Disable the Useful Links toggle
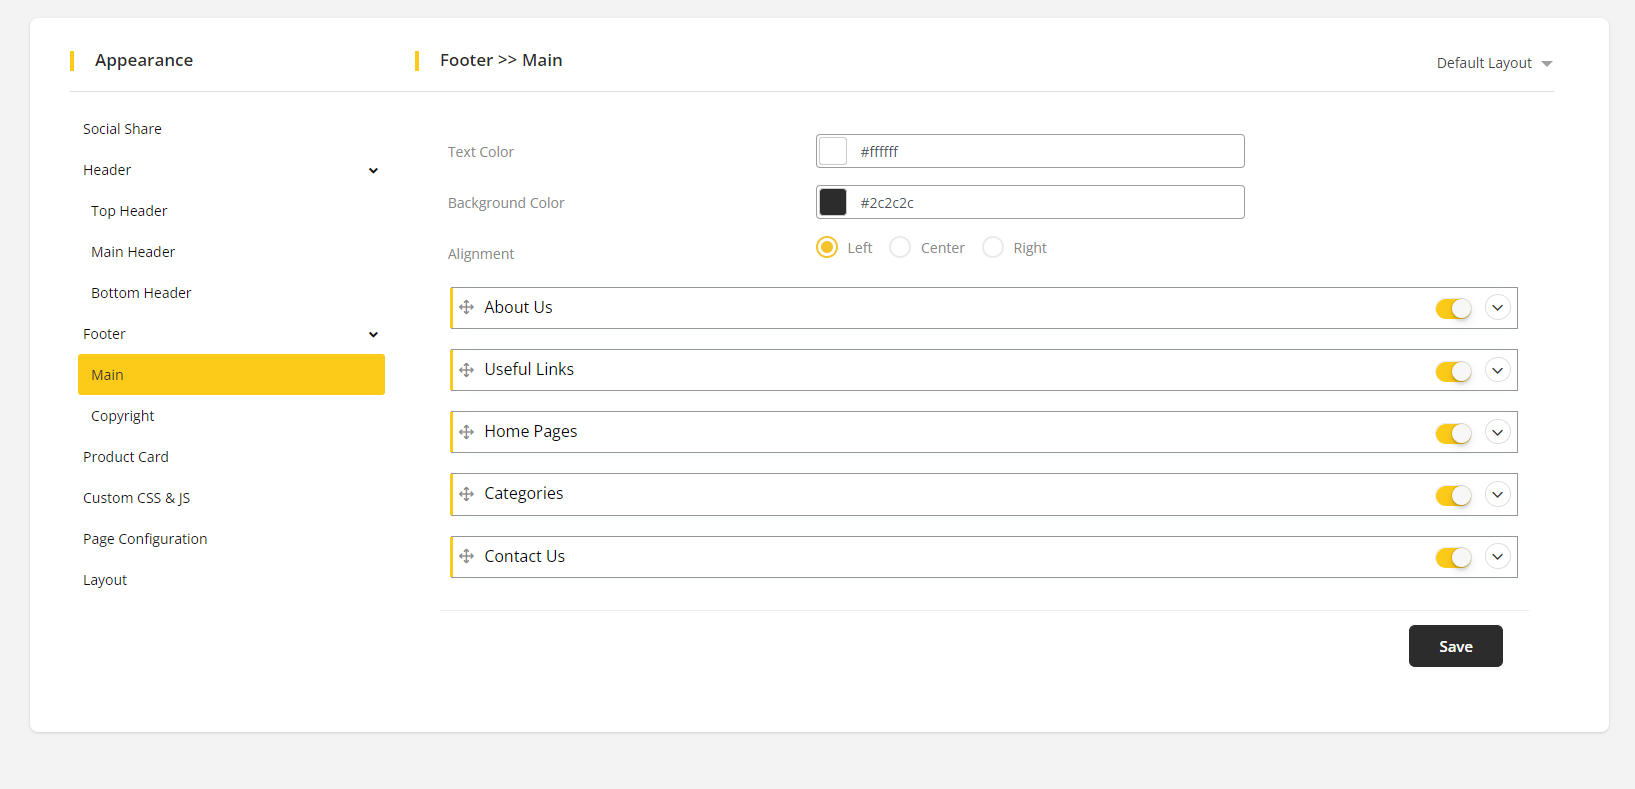1635x789 pixels. pos(1453,371)
